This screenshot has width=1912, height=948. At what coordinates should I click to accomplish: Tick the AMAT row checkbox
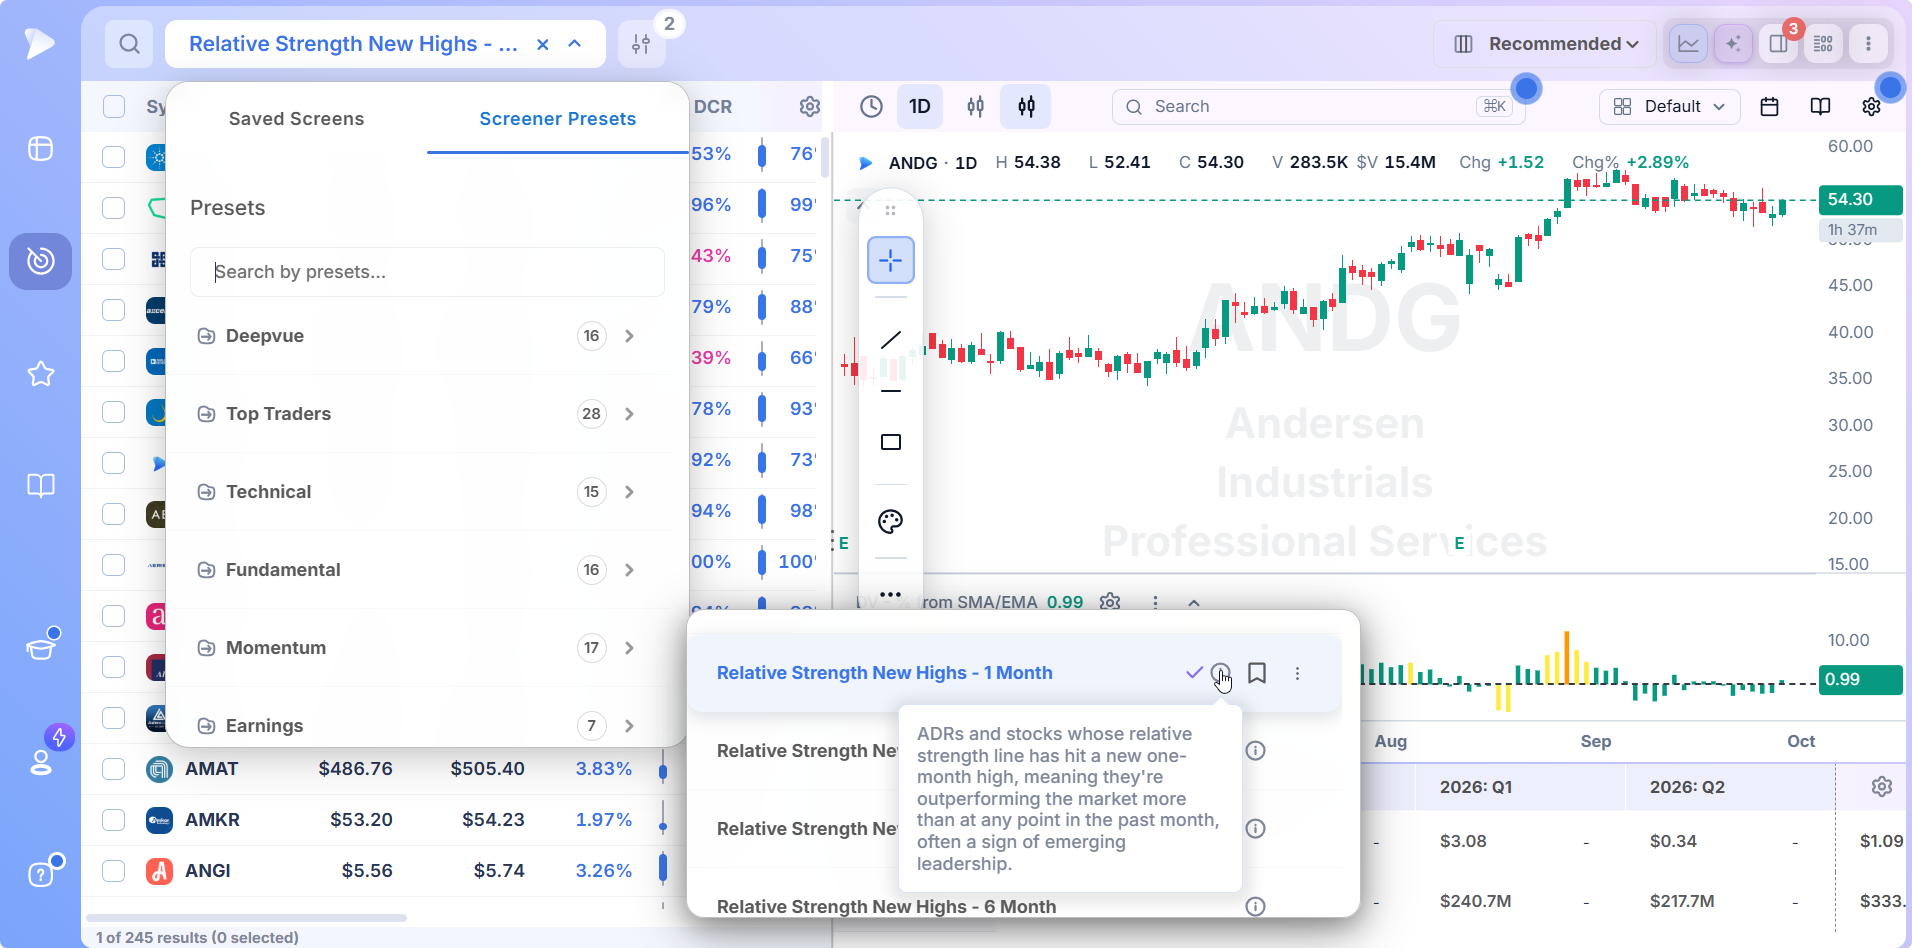point(114,769)
